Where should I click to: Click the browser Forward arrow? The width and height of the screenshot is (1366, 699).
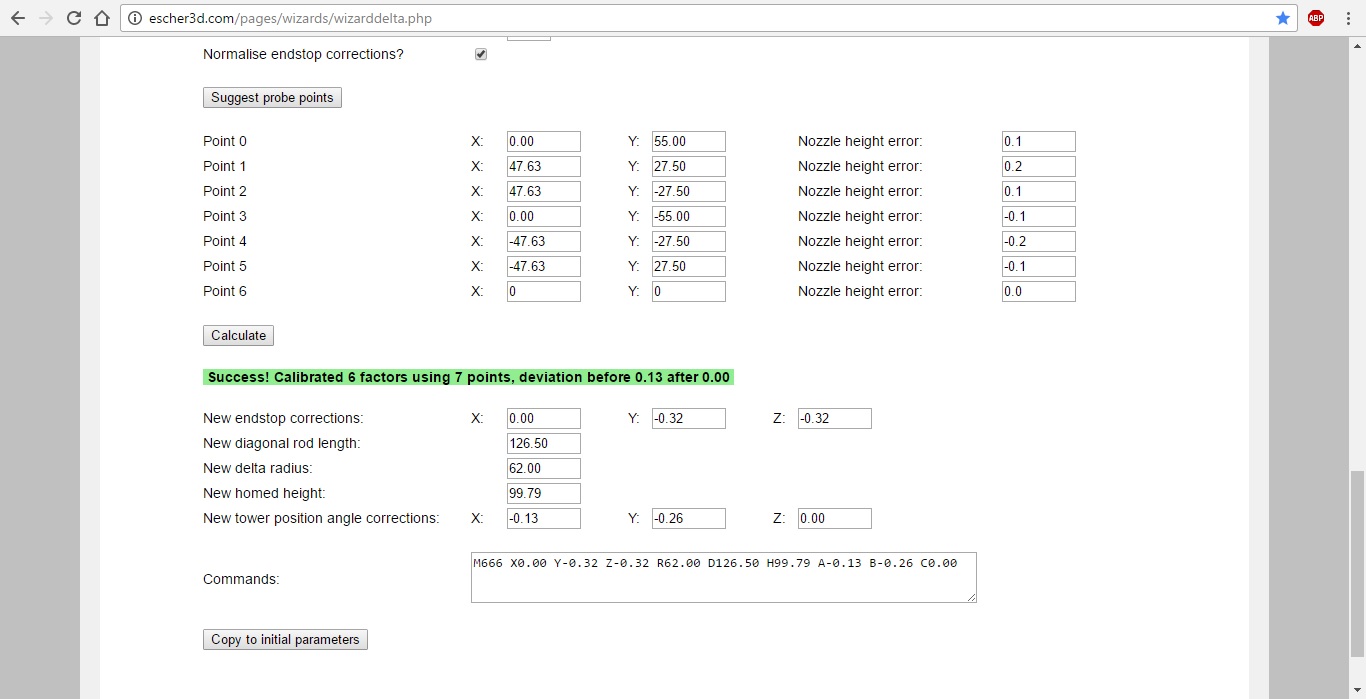(45, 18)
